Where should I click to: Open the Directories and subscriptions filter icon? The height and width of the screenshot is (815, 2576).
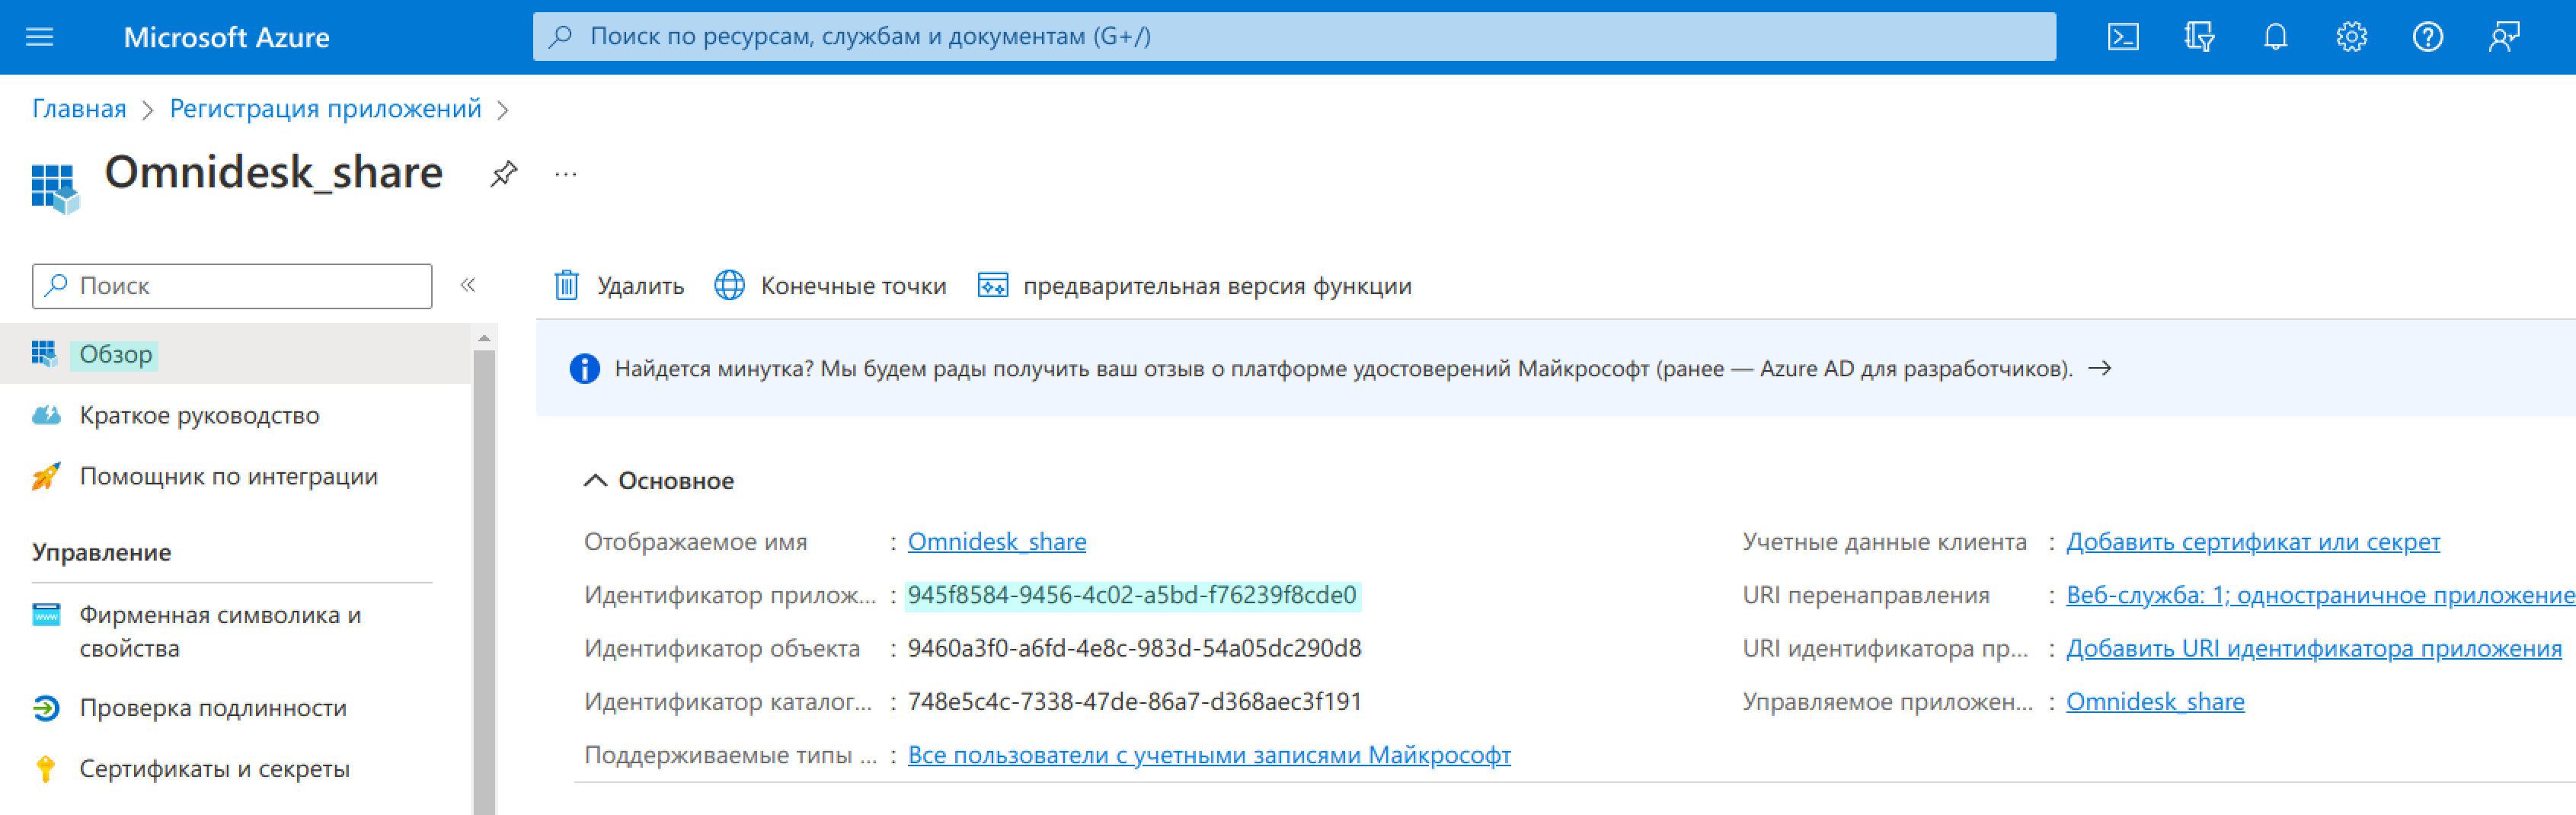click(2198, 37)
